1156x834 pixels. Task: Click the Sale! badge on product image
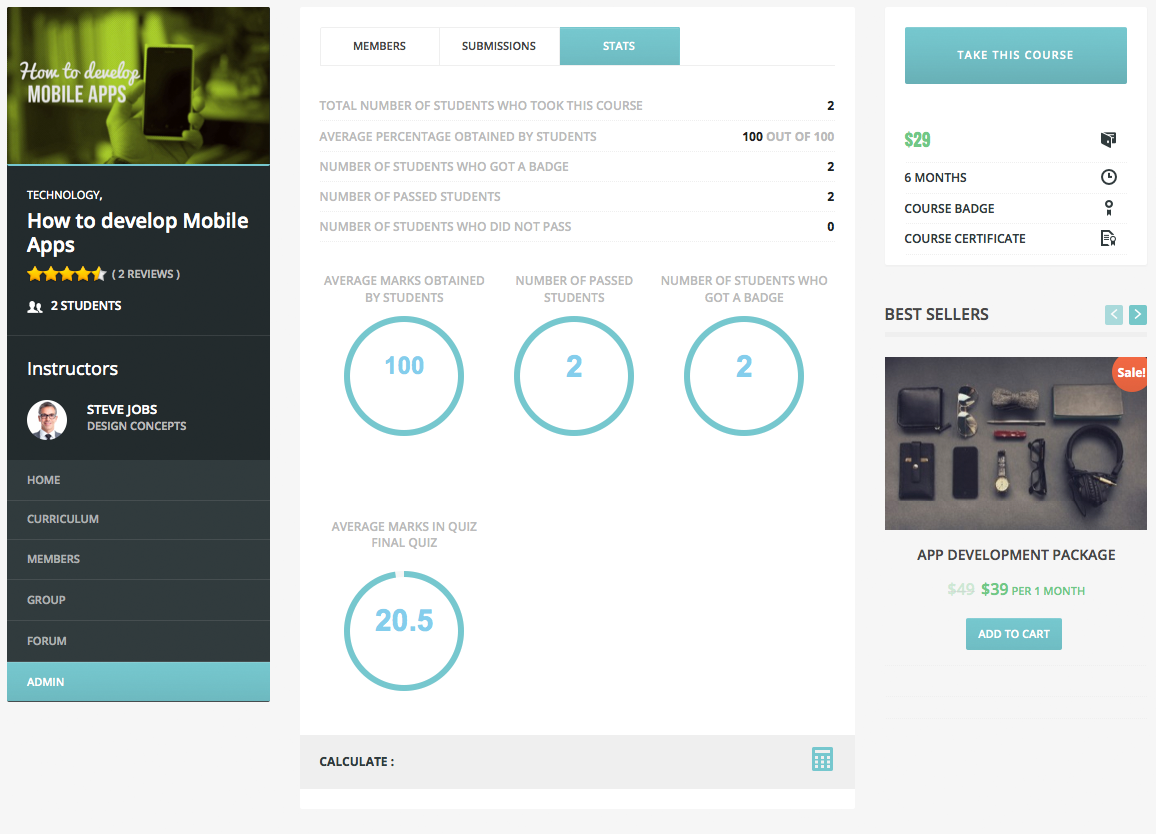pyautogui.click(x=1130, y=373)
